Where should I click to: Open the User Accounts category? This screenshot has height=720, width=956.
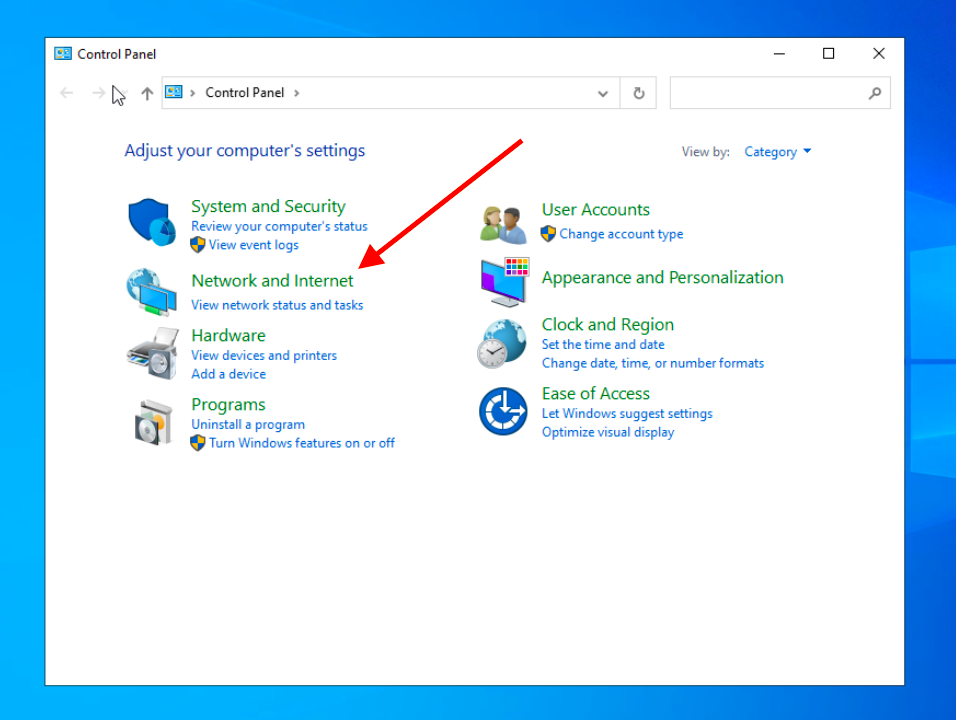pyautogui.click(x=596, y=210)
